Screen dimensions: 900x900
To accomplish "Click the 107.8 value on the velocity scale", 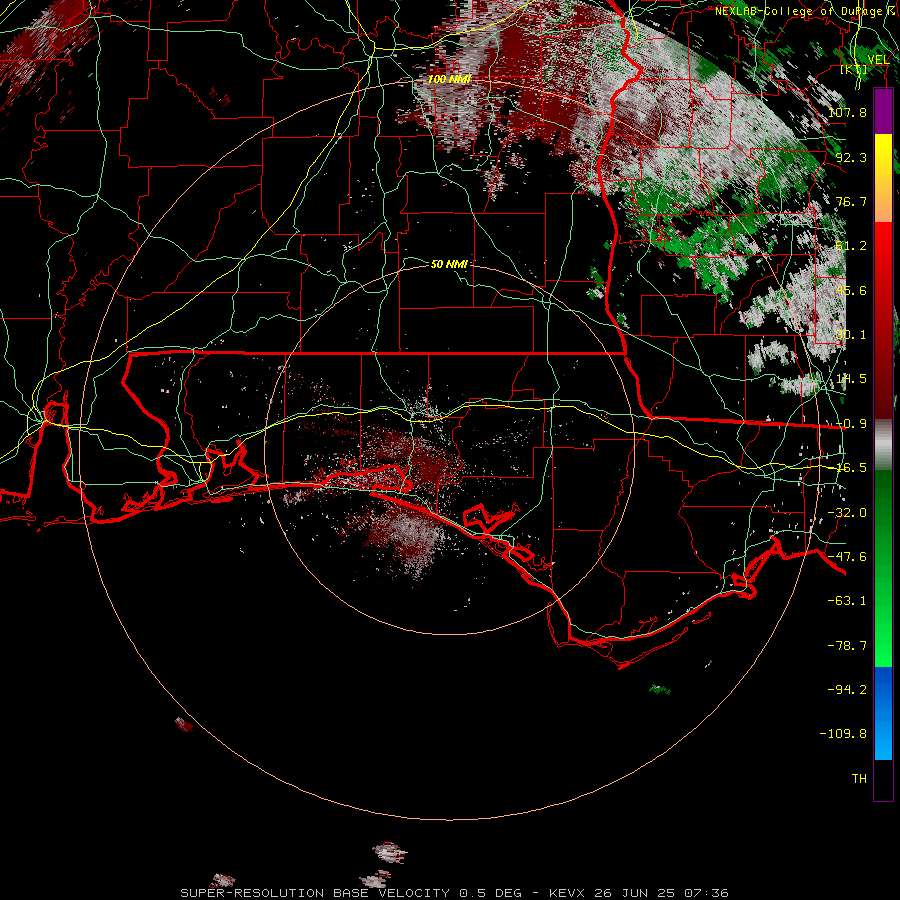I will pos(847,112).
